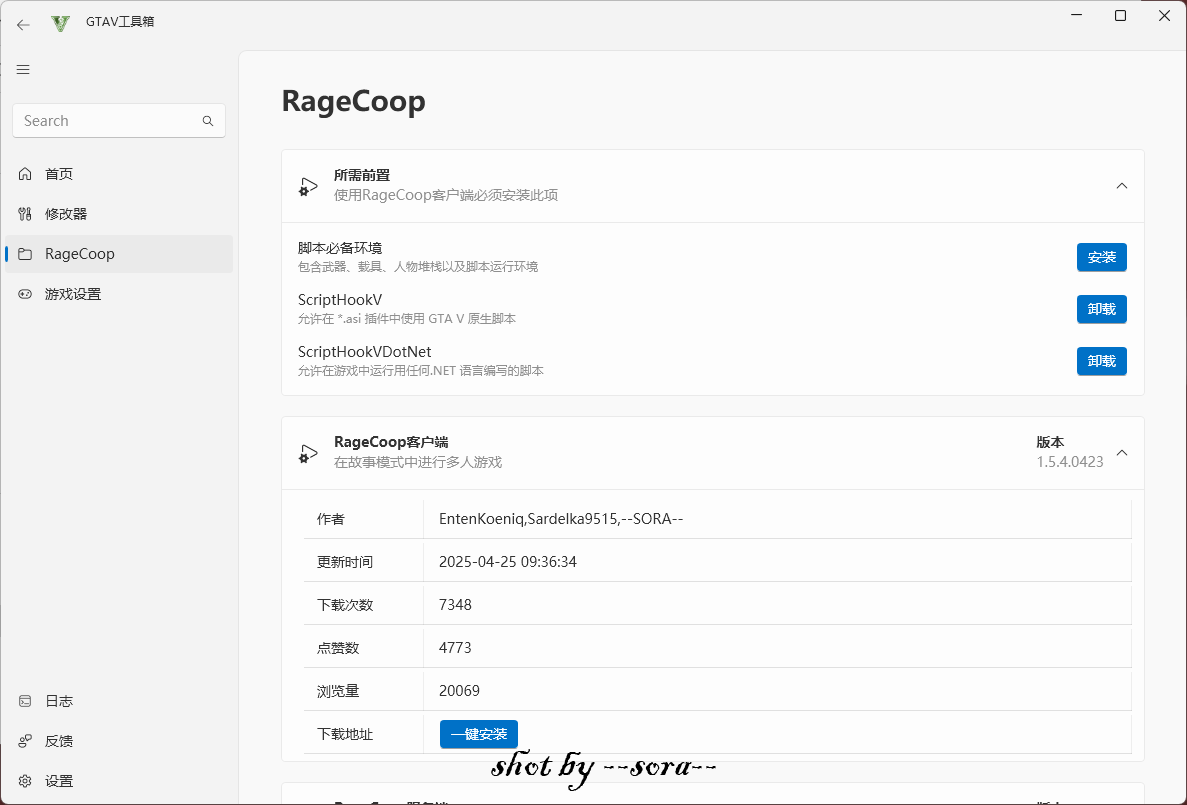Screen dimensions: 1187x805
Task: Open the 日志 page
Action: pyautogui.click(x=119, y=701)
